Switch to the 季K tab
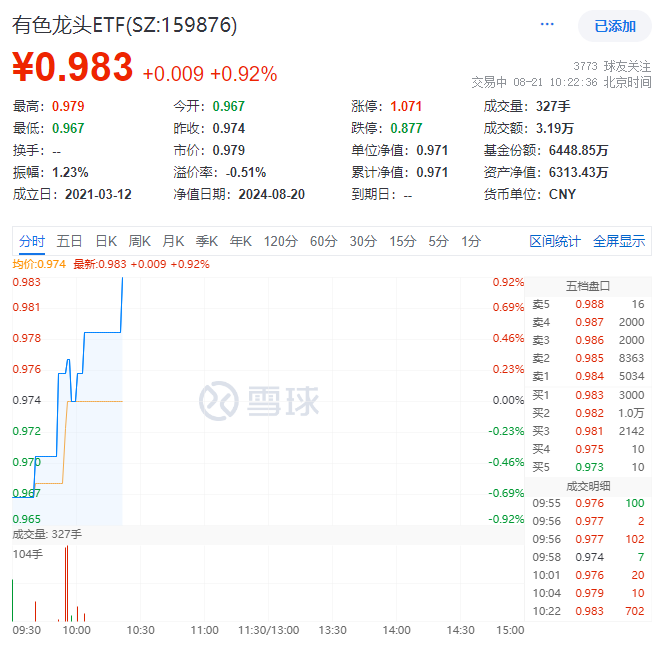The width and height of the screenshot is (666, 651). pos(206,241)
